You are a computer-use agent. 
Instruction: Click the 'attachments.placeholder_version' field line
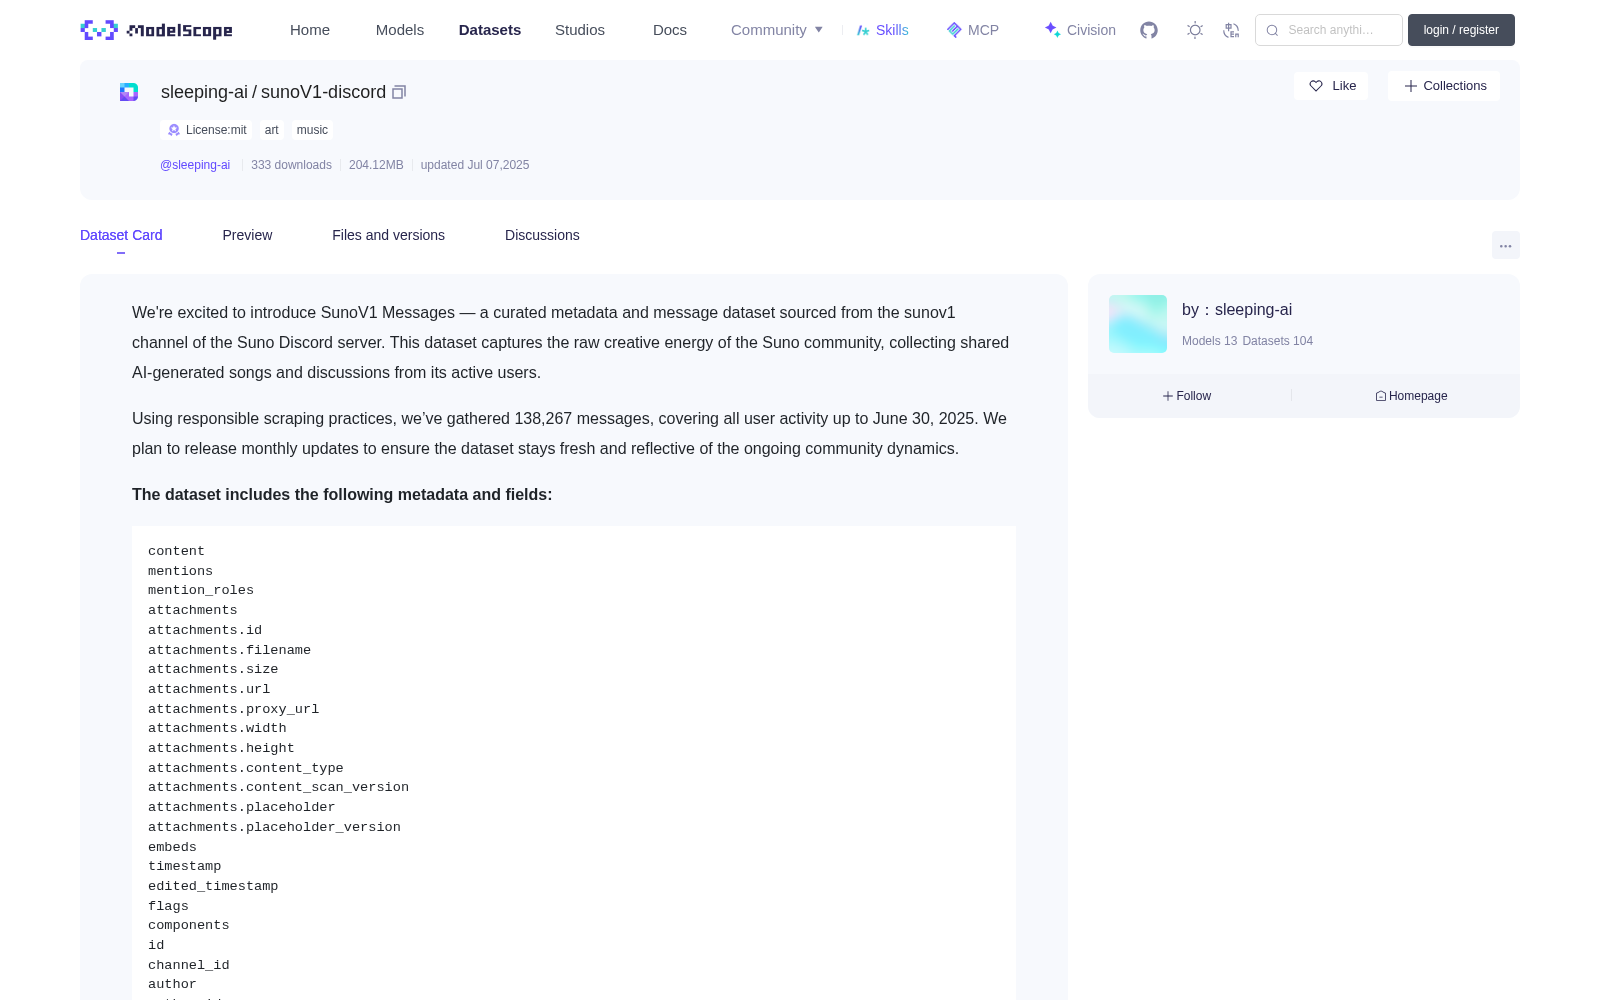pos(274,827)
